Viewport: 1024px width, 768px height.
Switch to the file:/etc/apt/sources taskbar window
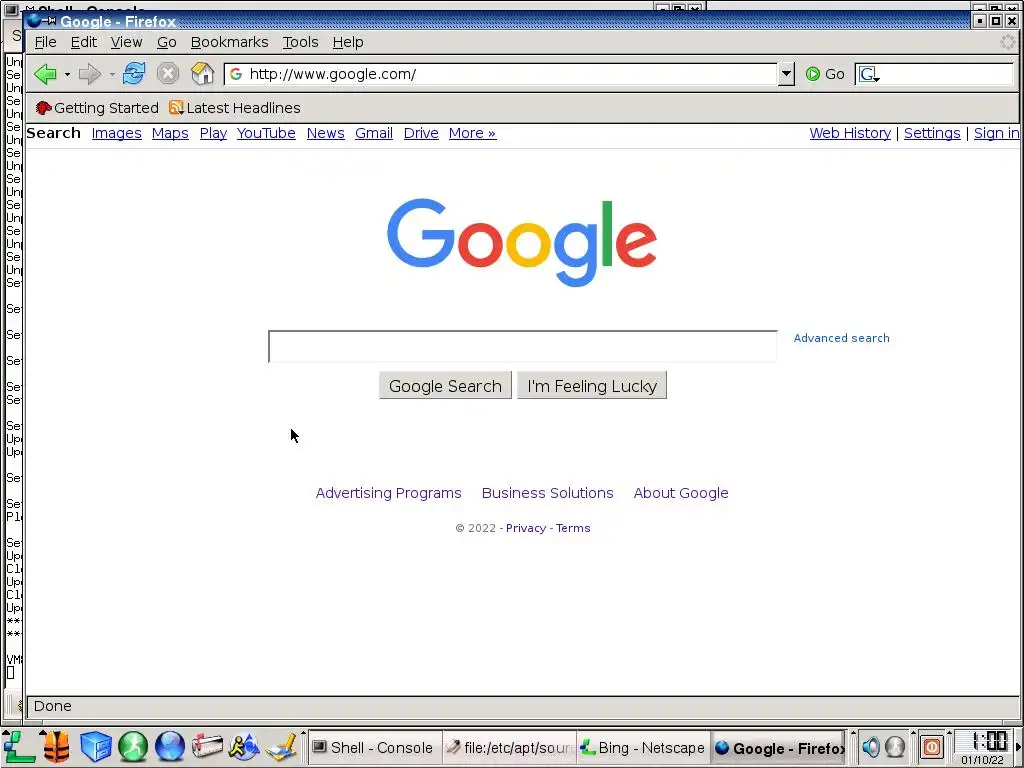509,748
